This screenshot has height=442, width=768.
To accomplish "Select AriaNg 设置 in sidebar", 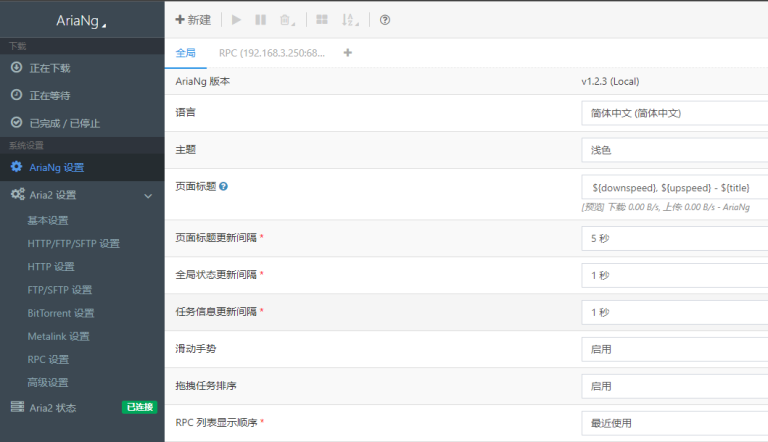I will pyautogui.click(x=82, y=167).
